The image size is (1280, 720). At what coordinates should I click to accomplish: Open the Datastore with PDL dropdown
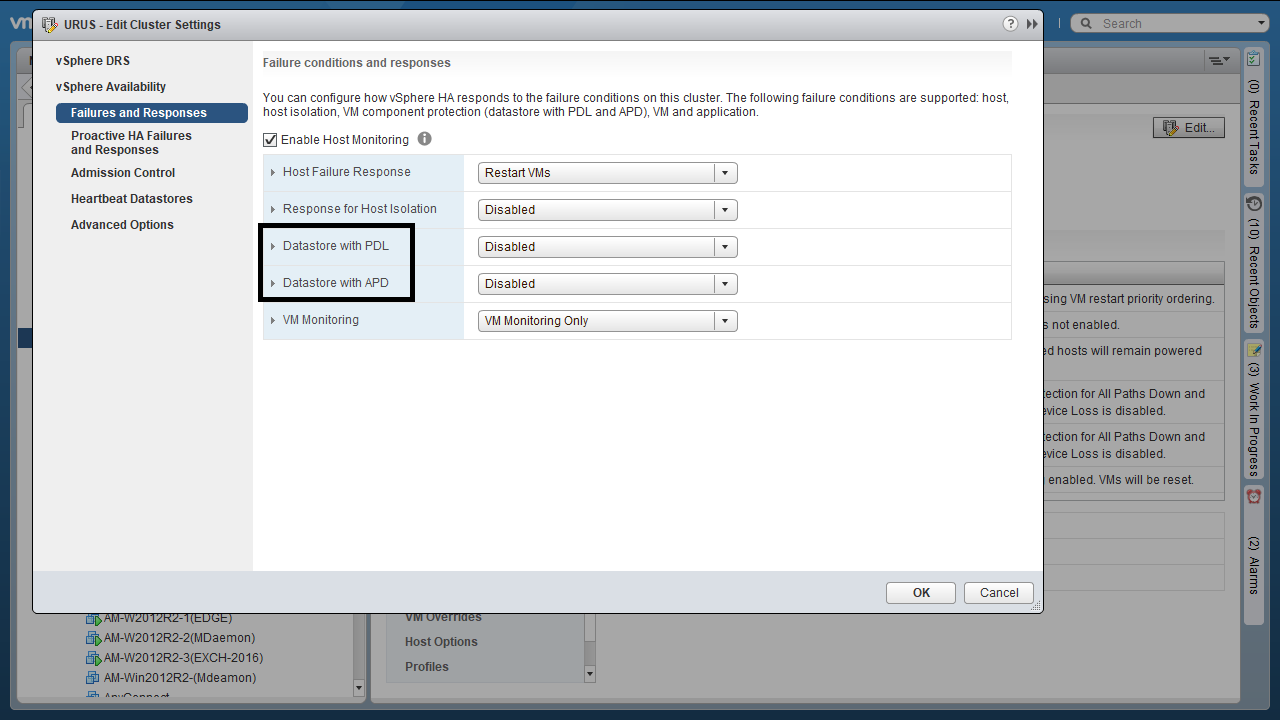607,247
